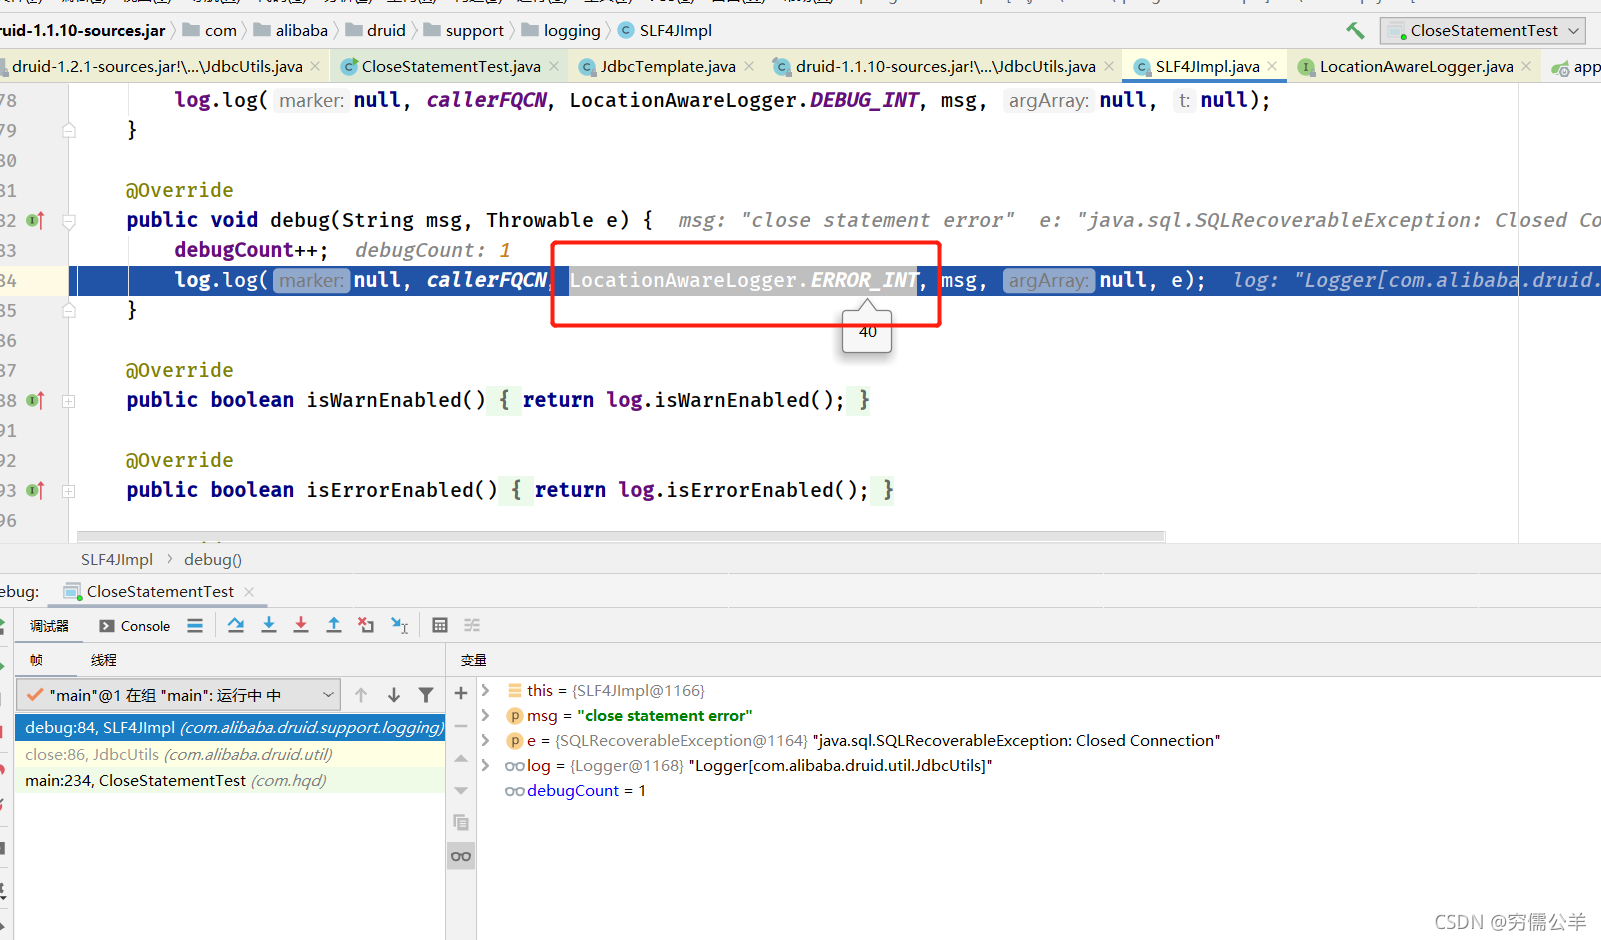
Task: Click SLF4JImpl in the editor breadcrumb bar
Action: pos(117,560)
